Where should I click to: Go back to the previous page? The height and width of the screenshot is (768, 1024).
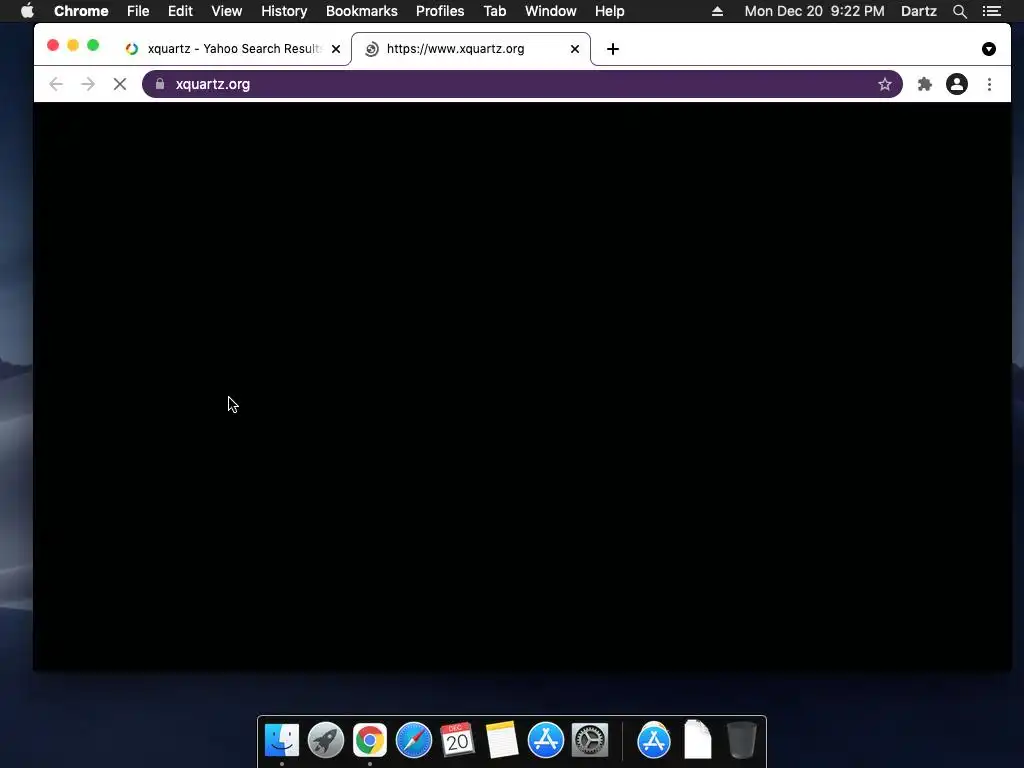click(56, 84)
